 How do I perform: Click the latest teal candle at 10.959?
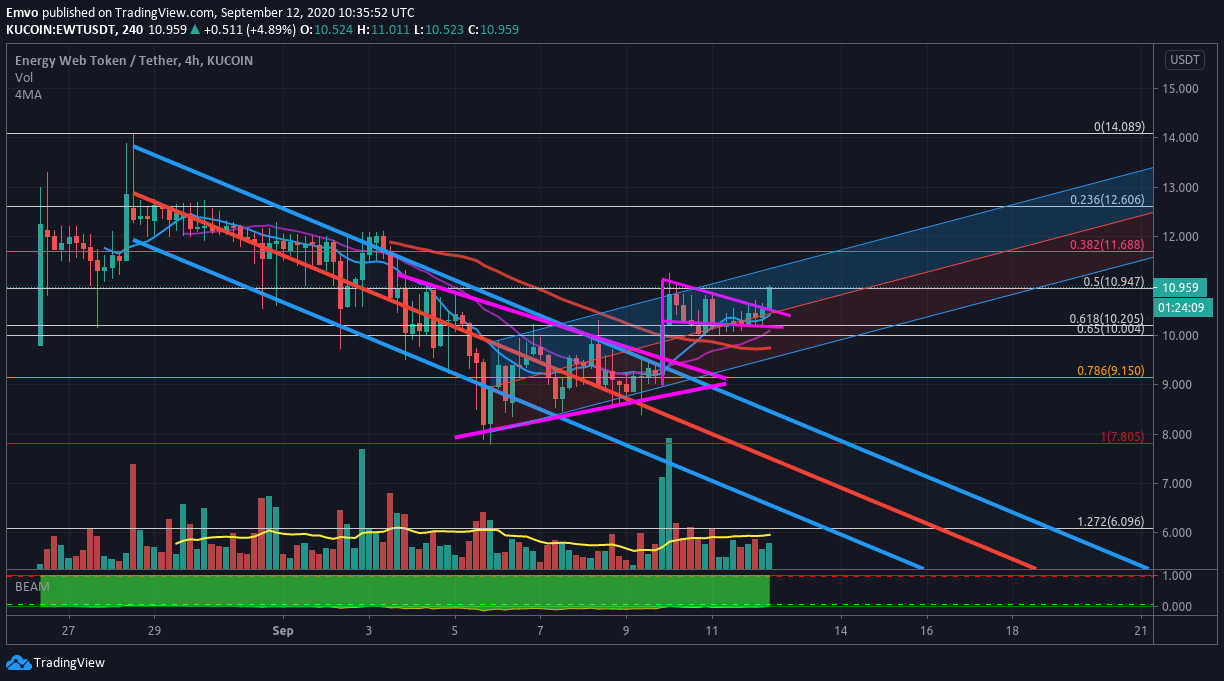coord(770,300)
